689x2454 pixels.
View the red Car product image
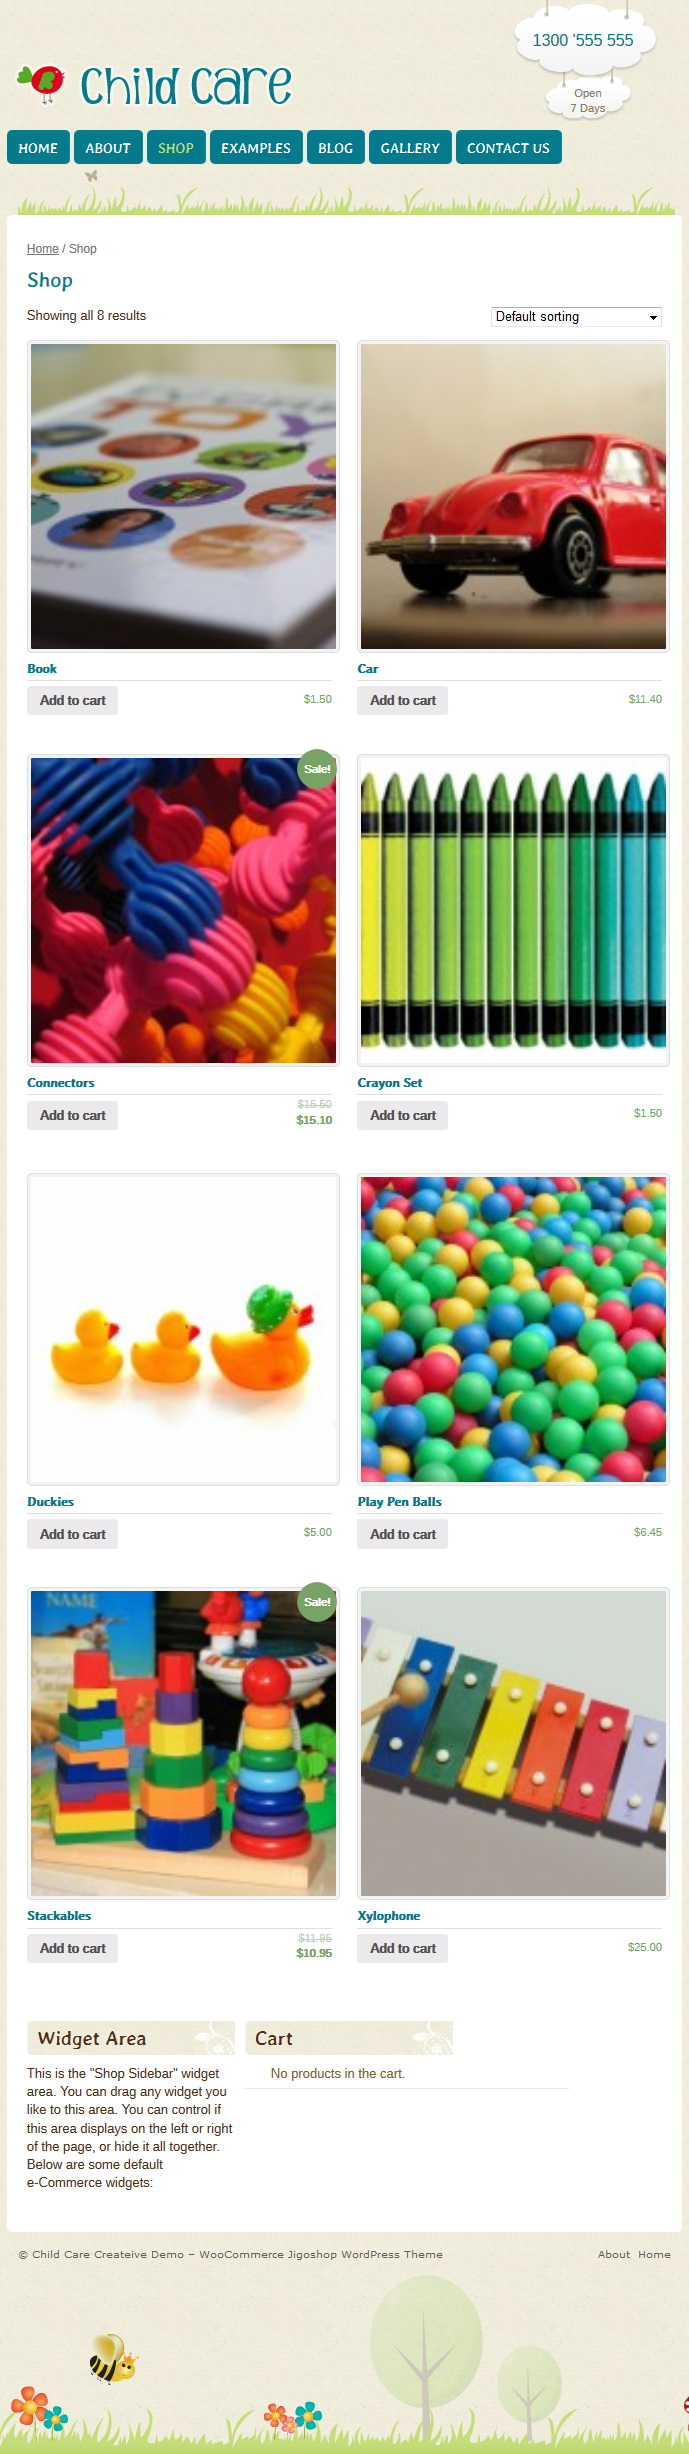(x=513, y=497)
